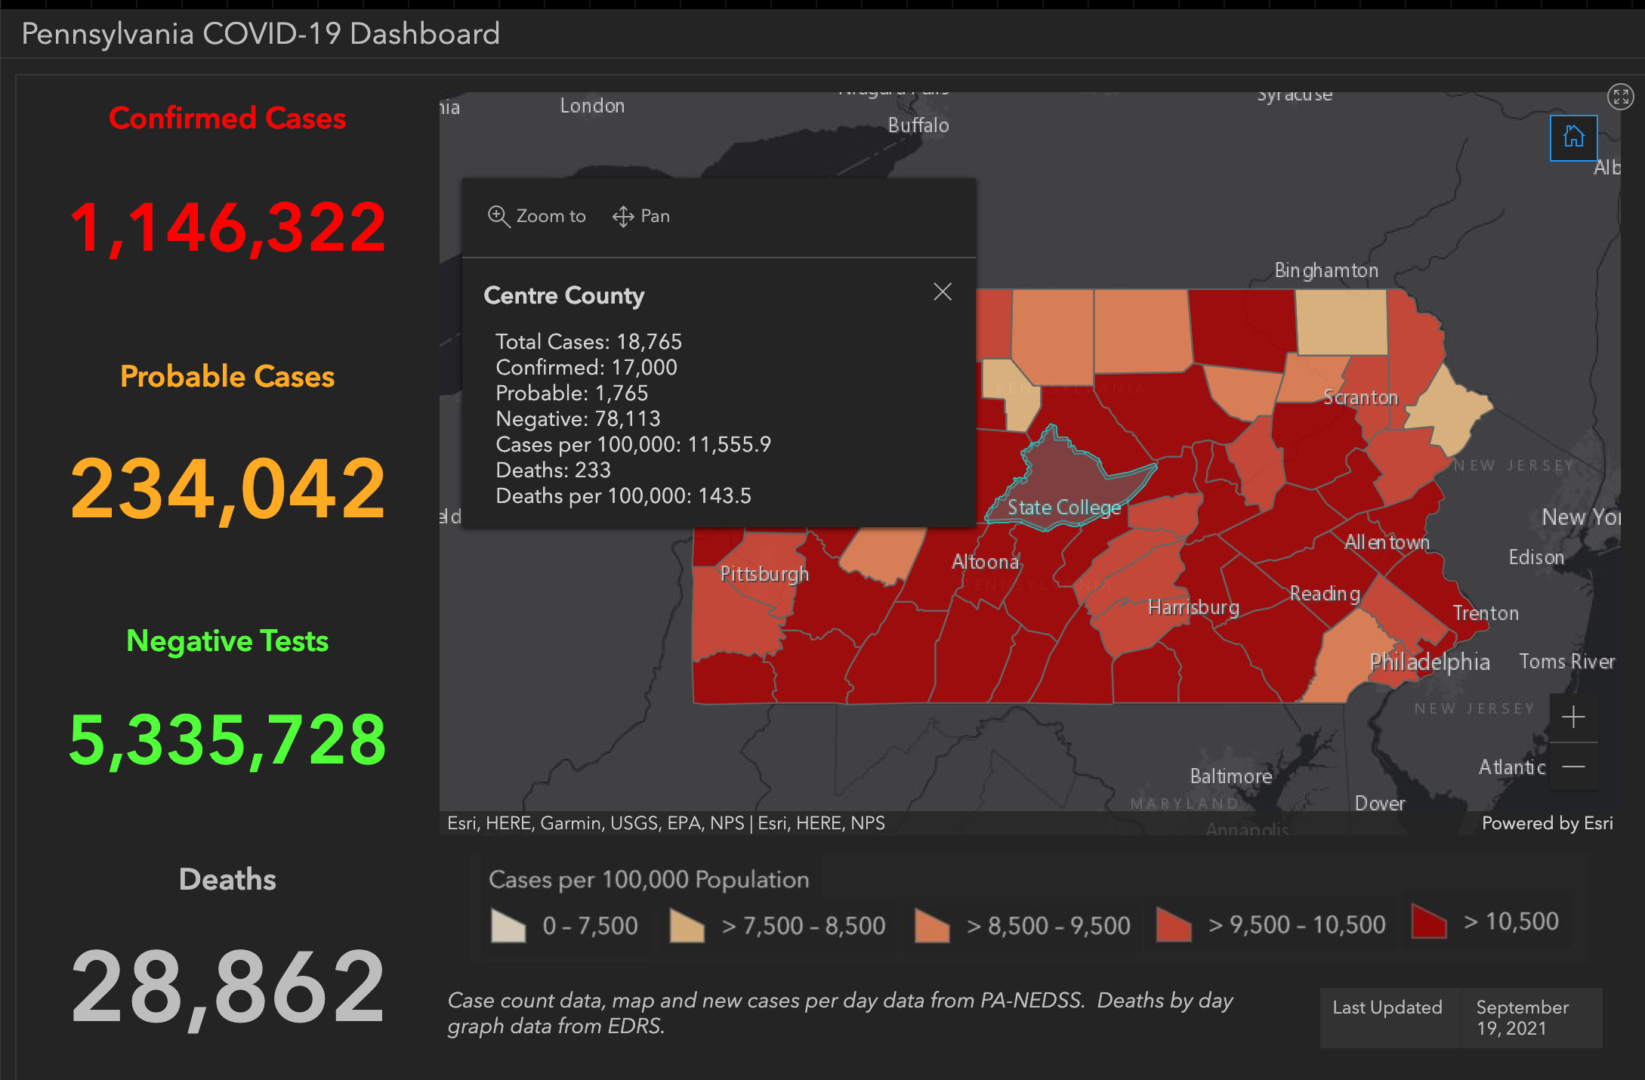Click the Binghamton map label

pos(1326,271)
